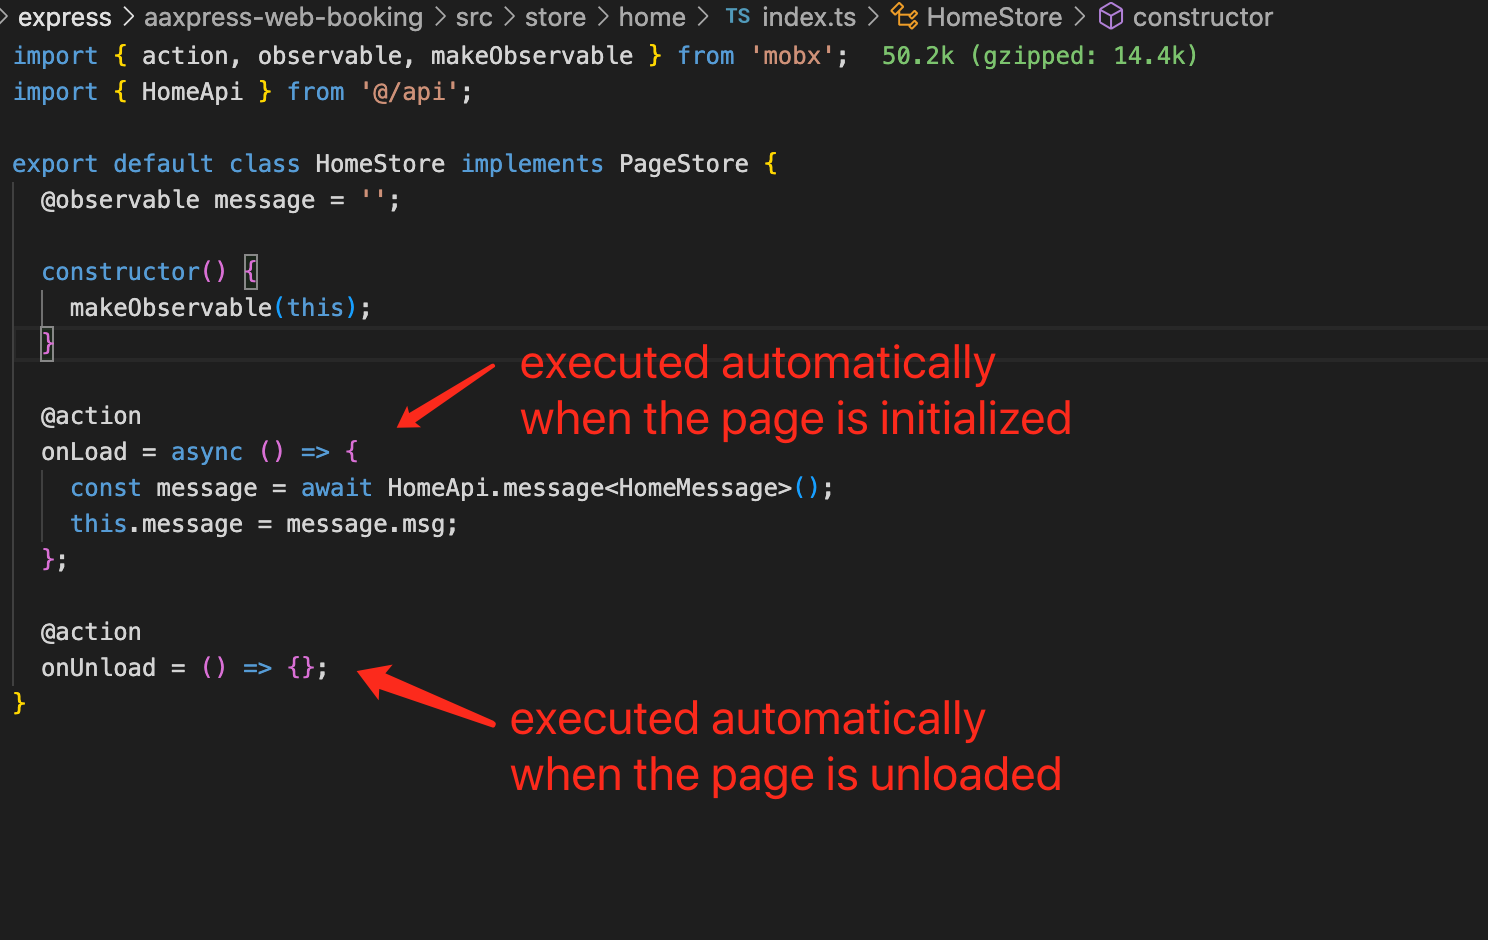Expand chevron between src and store

pos(509,17)
